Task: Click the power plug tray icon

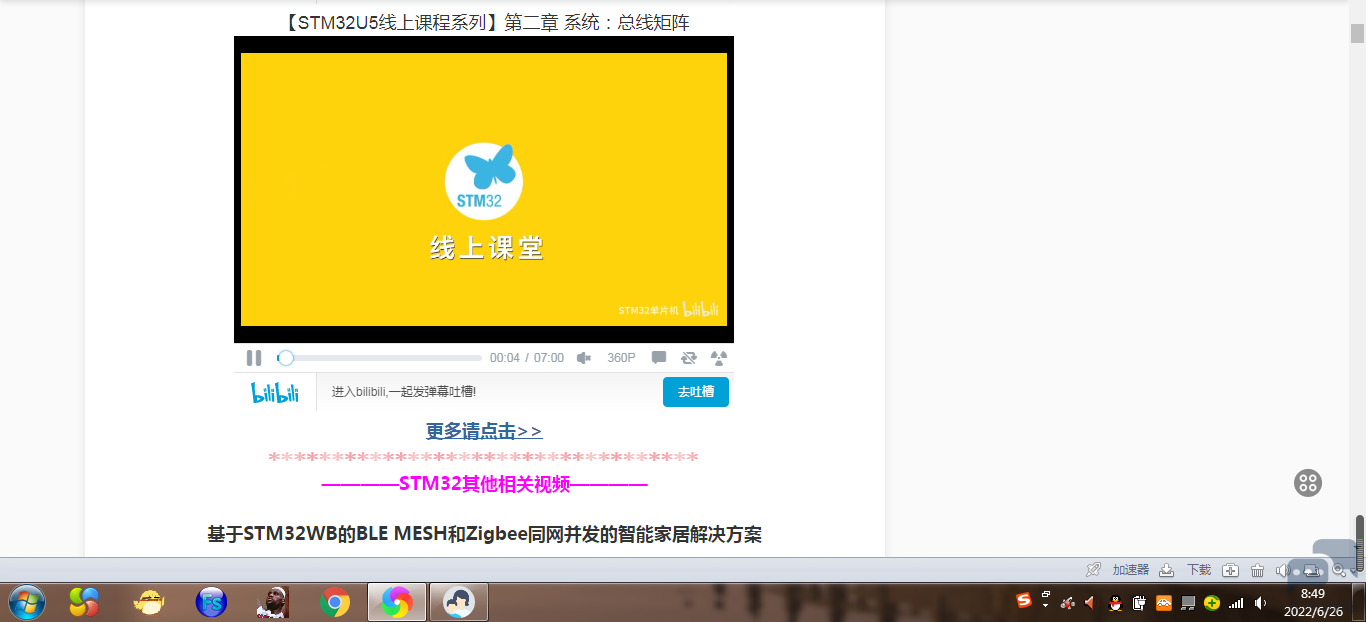Action: [1140, 602]
